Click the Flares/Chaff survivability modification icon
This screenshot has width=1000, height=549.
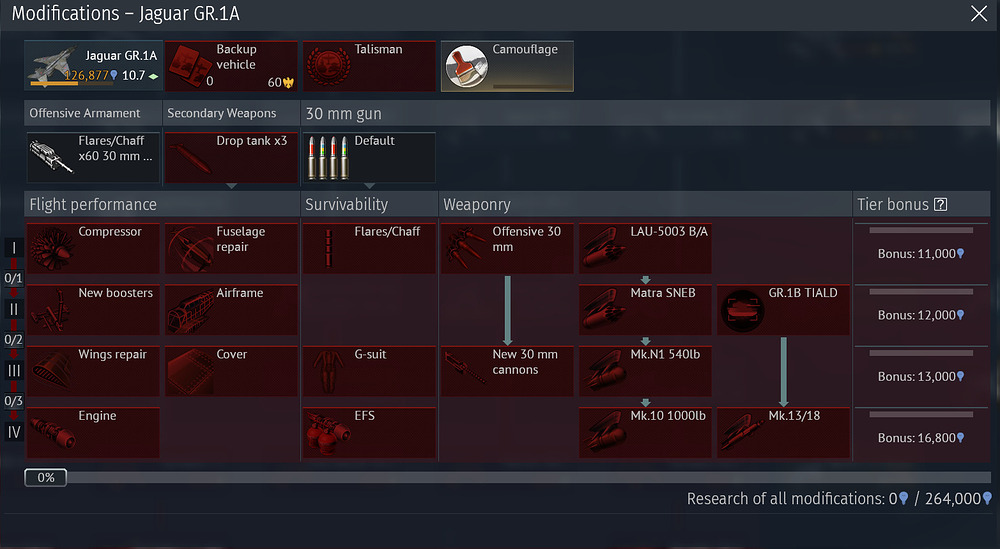[x=328, y=249]
